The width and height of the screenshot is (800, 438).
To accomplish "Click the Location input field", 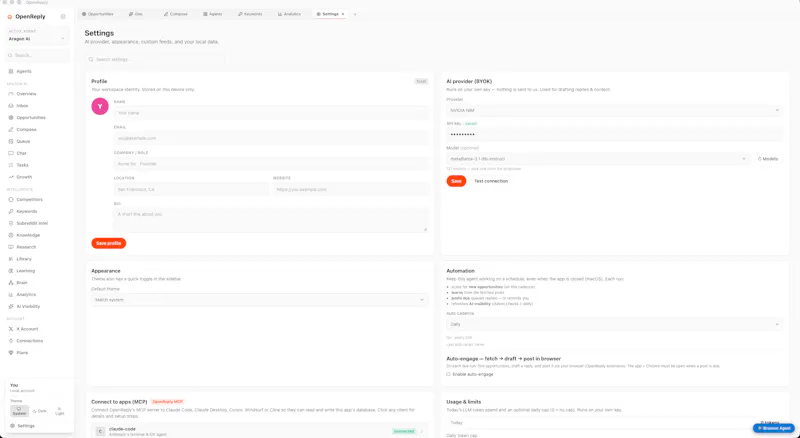I will [x=191, y=189].
